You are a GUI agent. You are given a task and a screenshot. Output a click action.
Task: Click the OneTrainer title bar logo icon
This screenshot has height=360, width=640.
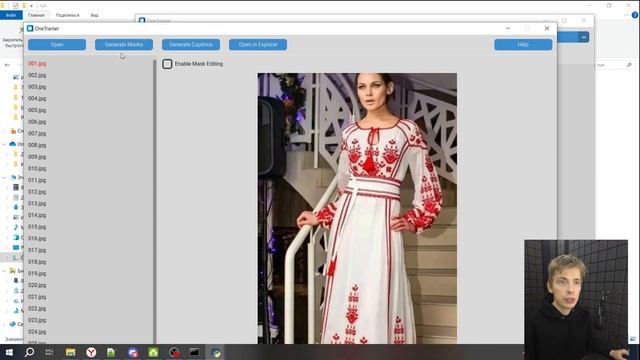30,28
